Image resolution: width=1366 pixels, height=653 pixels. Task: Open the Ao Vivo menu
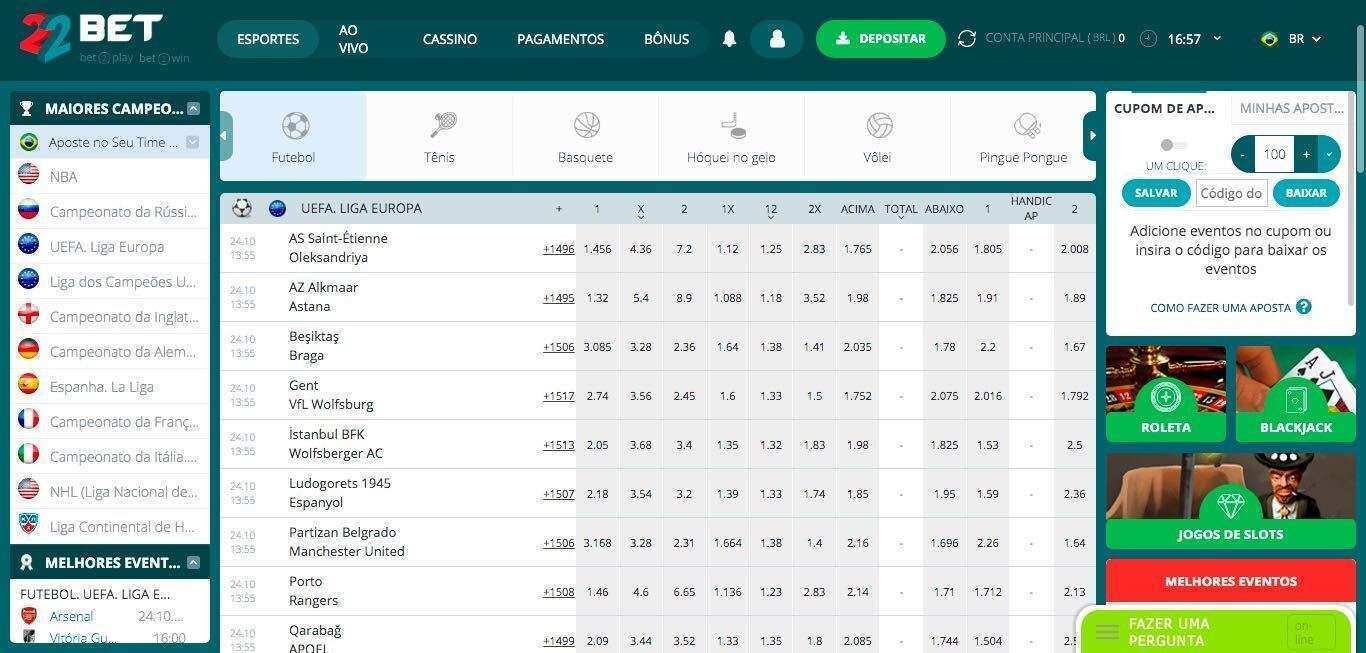[353, 39]
